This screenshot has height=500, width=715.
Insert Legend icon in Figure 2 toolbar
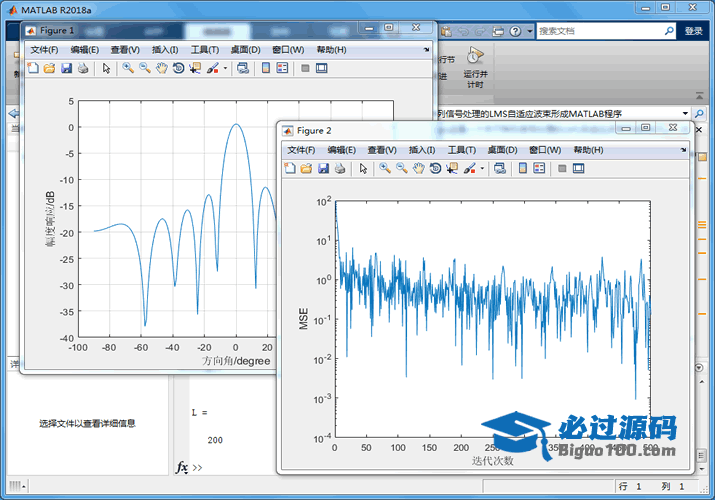pyautogui.click(x=539, y=169)
